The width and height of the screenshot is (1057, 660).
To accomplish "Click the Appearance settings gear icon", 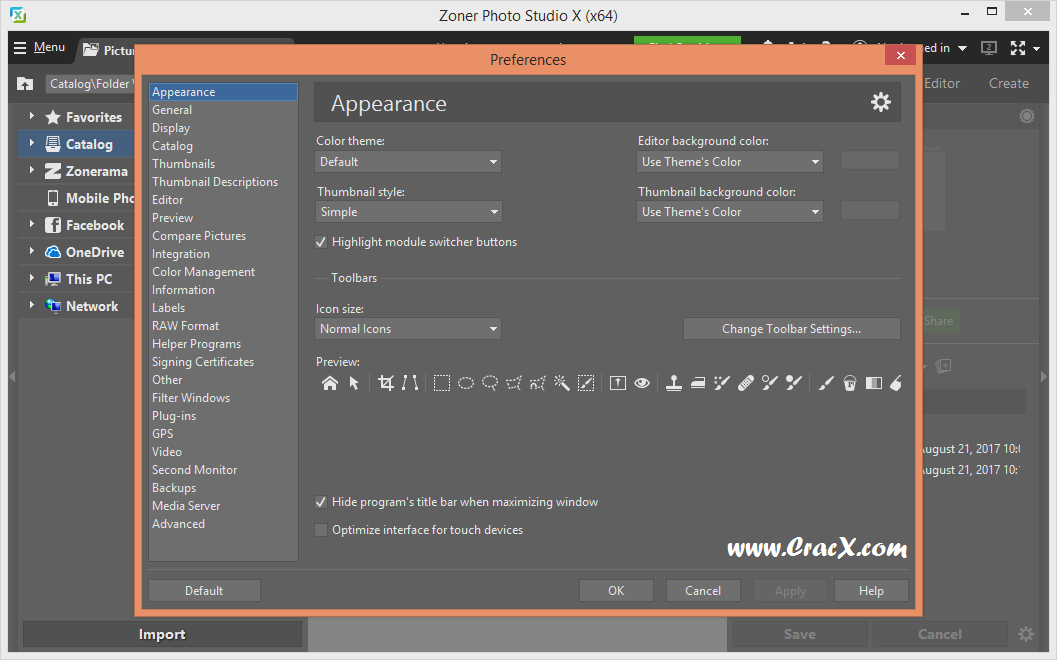I will [x=880, y=102].
